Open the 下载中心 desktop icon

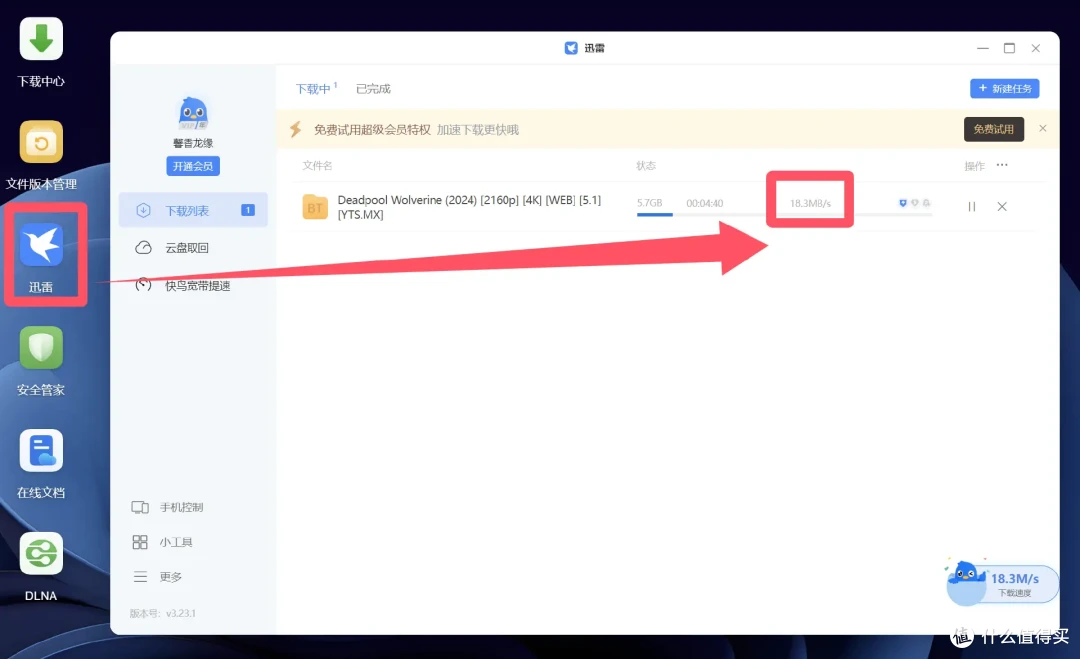[41, 39]
